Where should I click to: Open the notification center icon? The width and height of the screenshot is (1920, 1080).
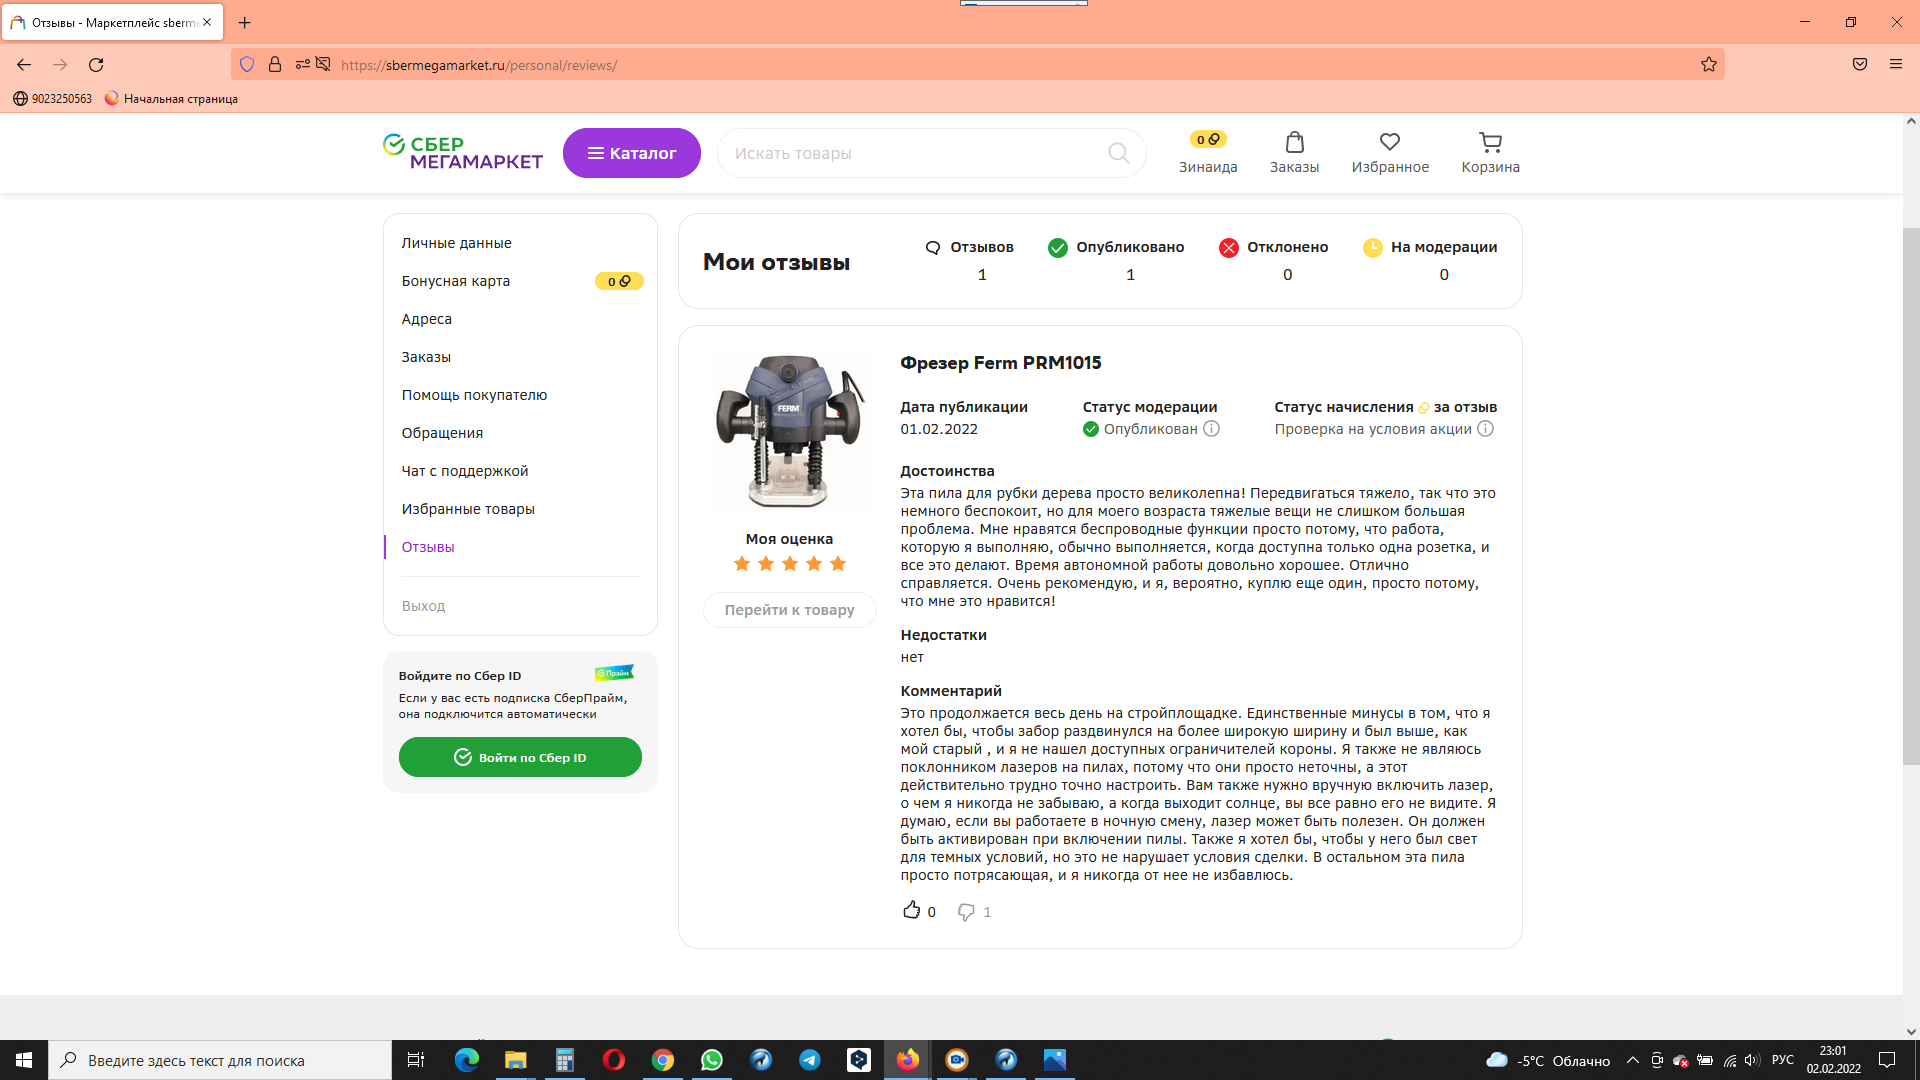[x=1887, y=1060]
